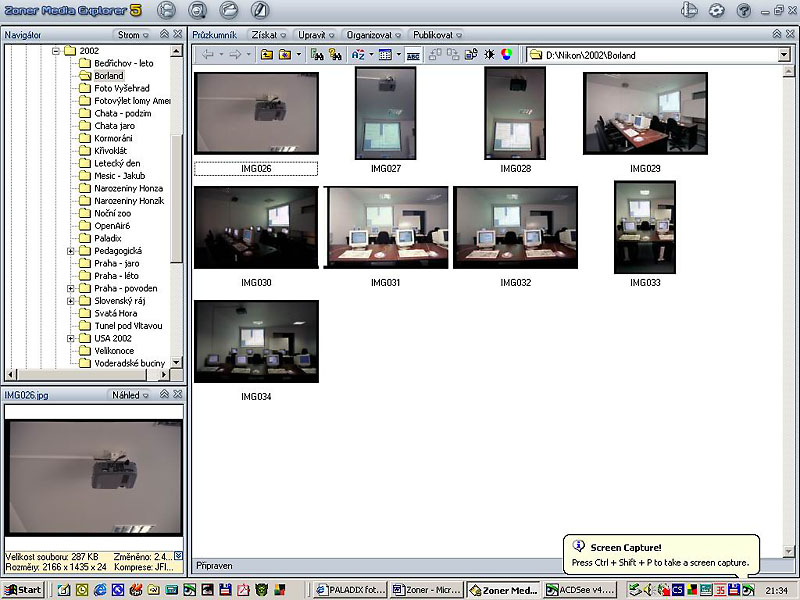The height and width of the screenshot is (600, 800).
Task: Expand the Slovenský ráj folder
Action: (x=71, y=301)
